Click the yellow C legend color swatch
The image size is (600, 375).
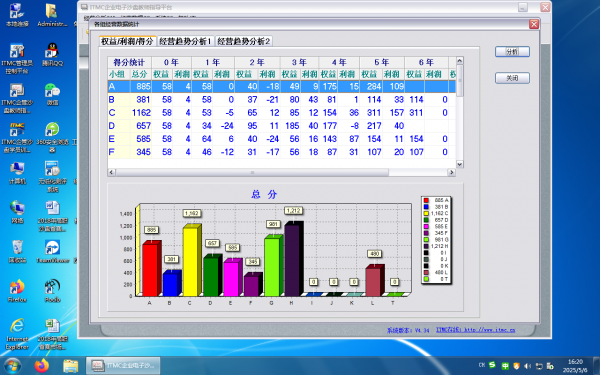(x=426, y=214)
